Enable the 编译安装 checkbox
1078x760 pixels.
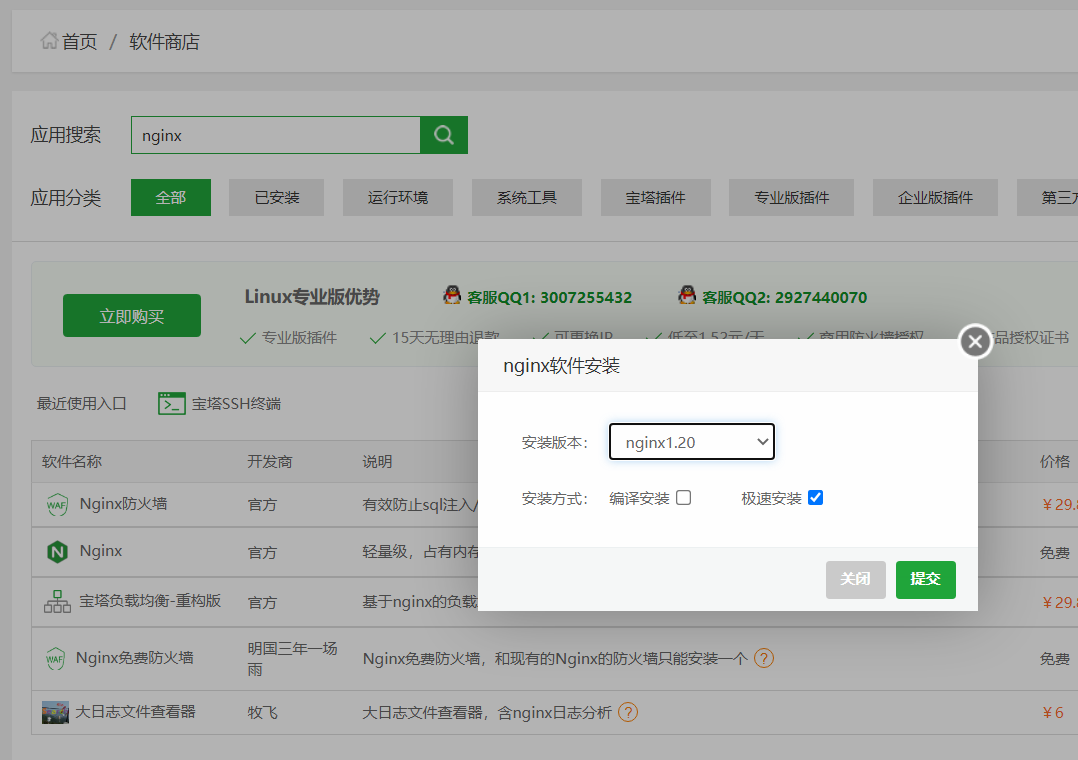pyautogui.click(x=683, y=497)
